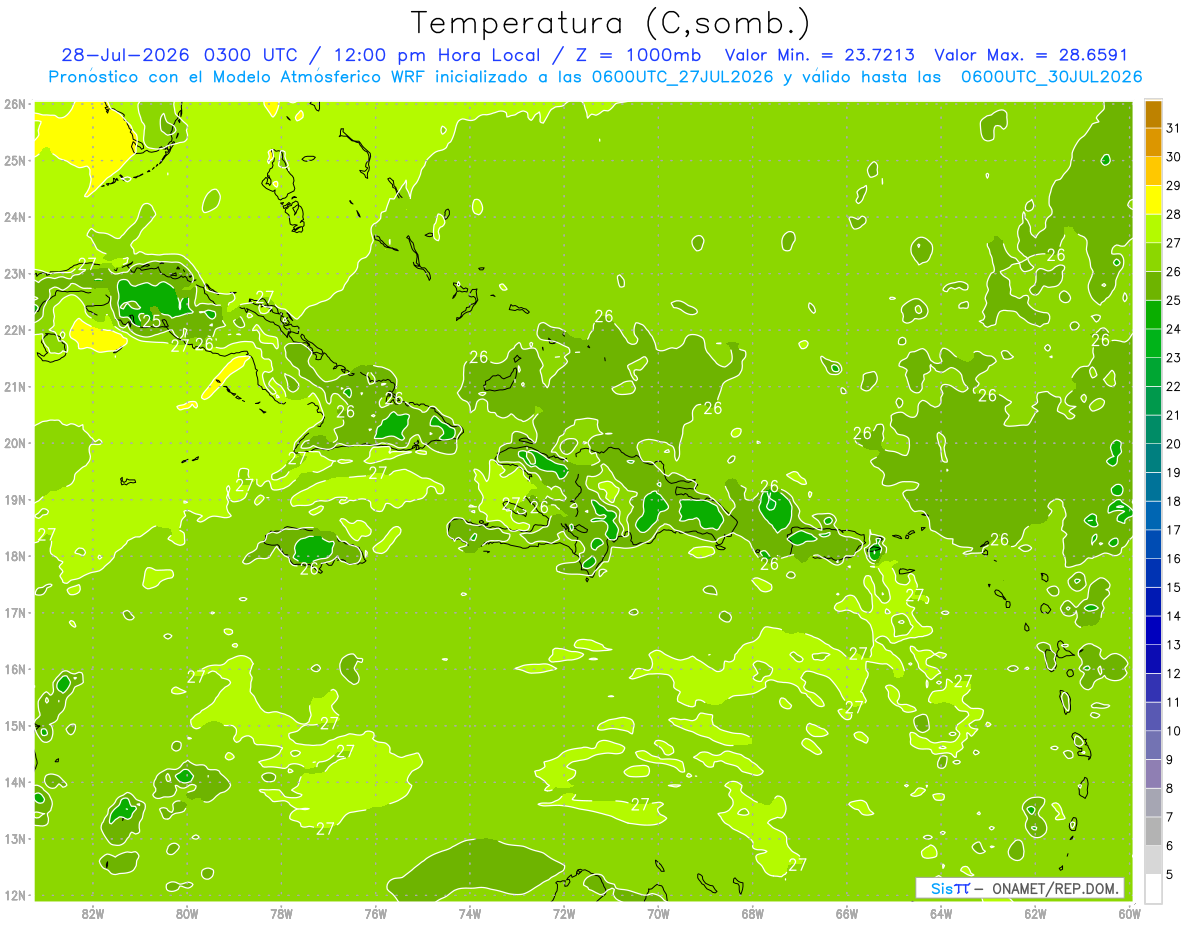Click the date text '28-Jul-2026 0300 UTC'

click(x=181, y=55)
